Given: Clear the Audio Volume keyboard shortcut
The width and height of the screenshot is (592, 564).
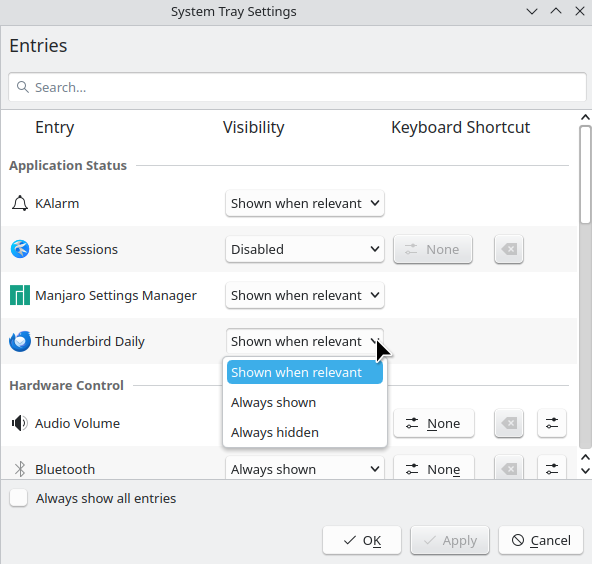Looking at the screenshot, I should (x=509, y=423).
